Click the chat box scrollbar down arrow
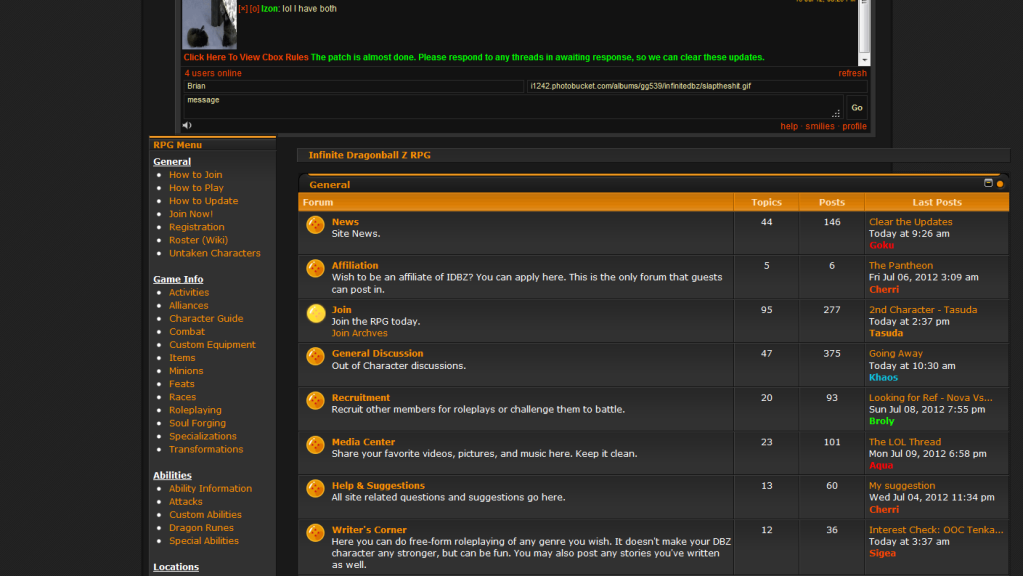Image resolution: width=1023 pixels, height=576 pixels. coord(864,60)
